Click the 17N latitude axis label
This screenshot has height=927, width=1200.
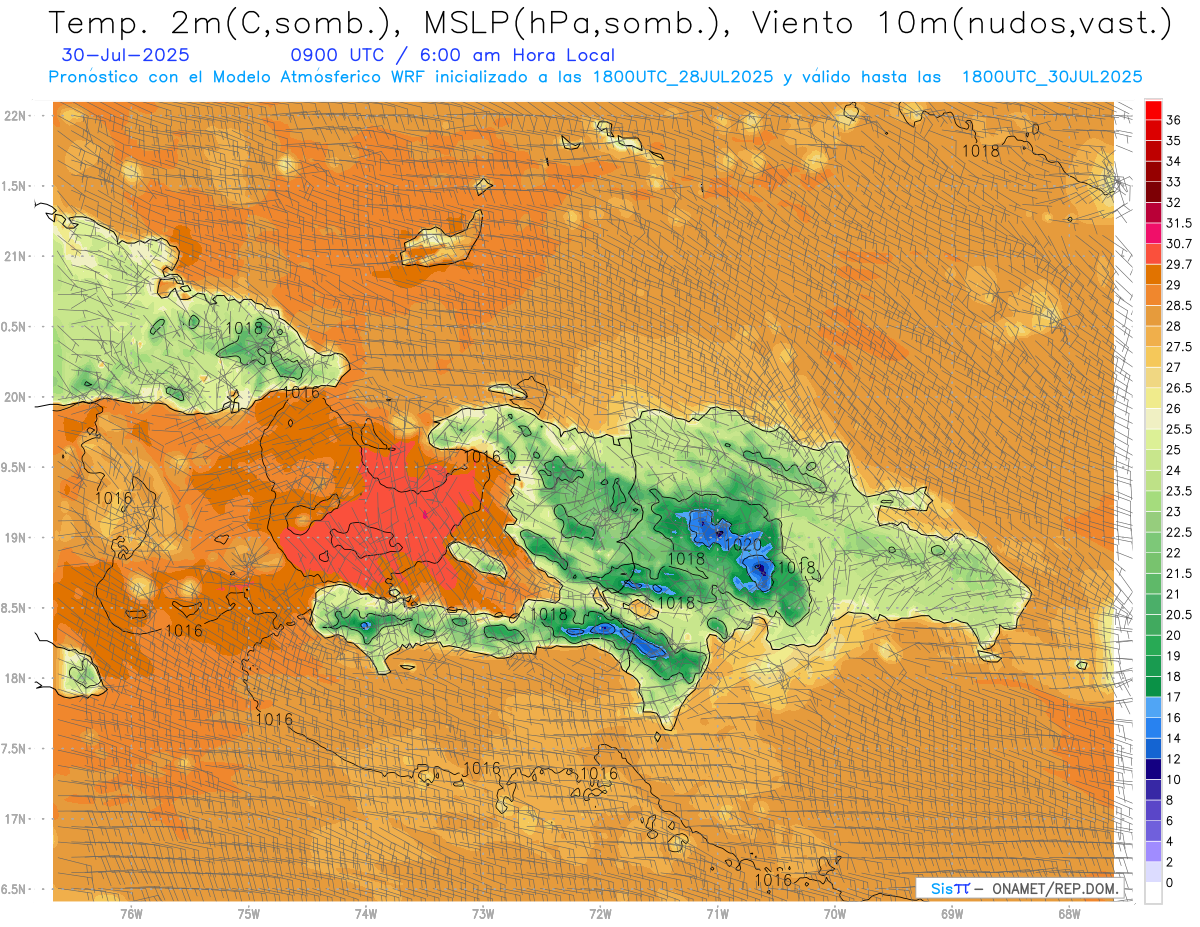[x=17, y=819]
